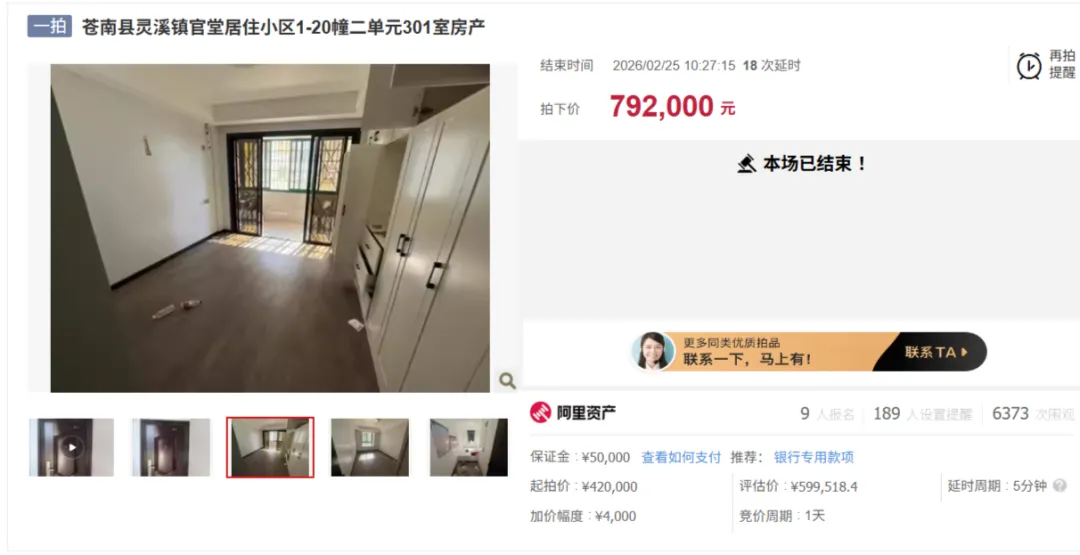
Task: Click the 18 次延时 extension count
Action: [771, 66]
